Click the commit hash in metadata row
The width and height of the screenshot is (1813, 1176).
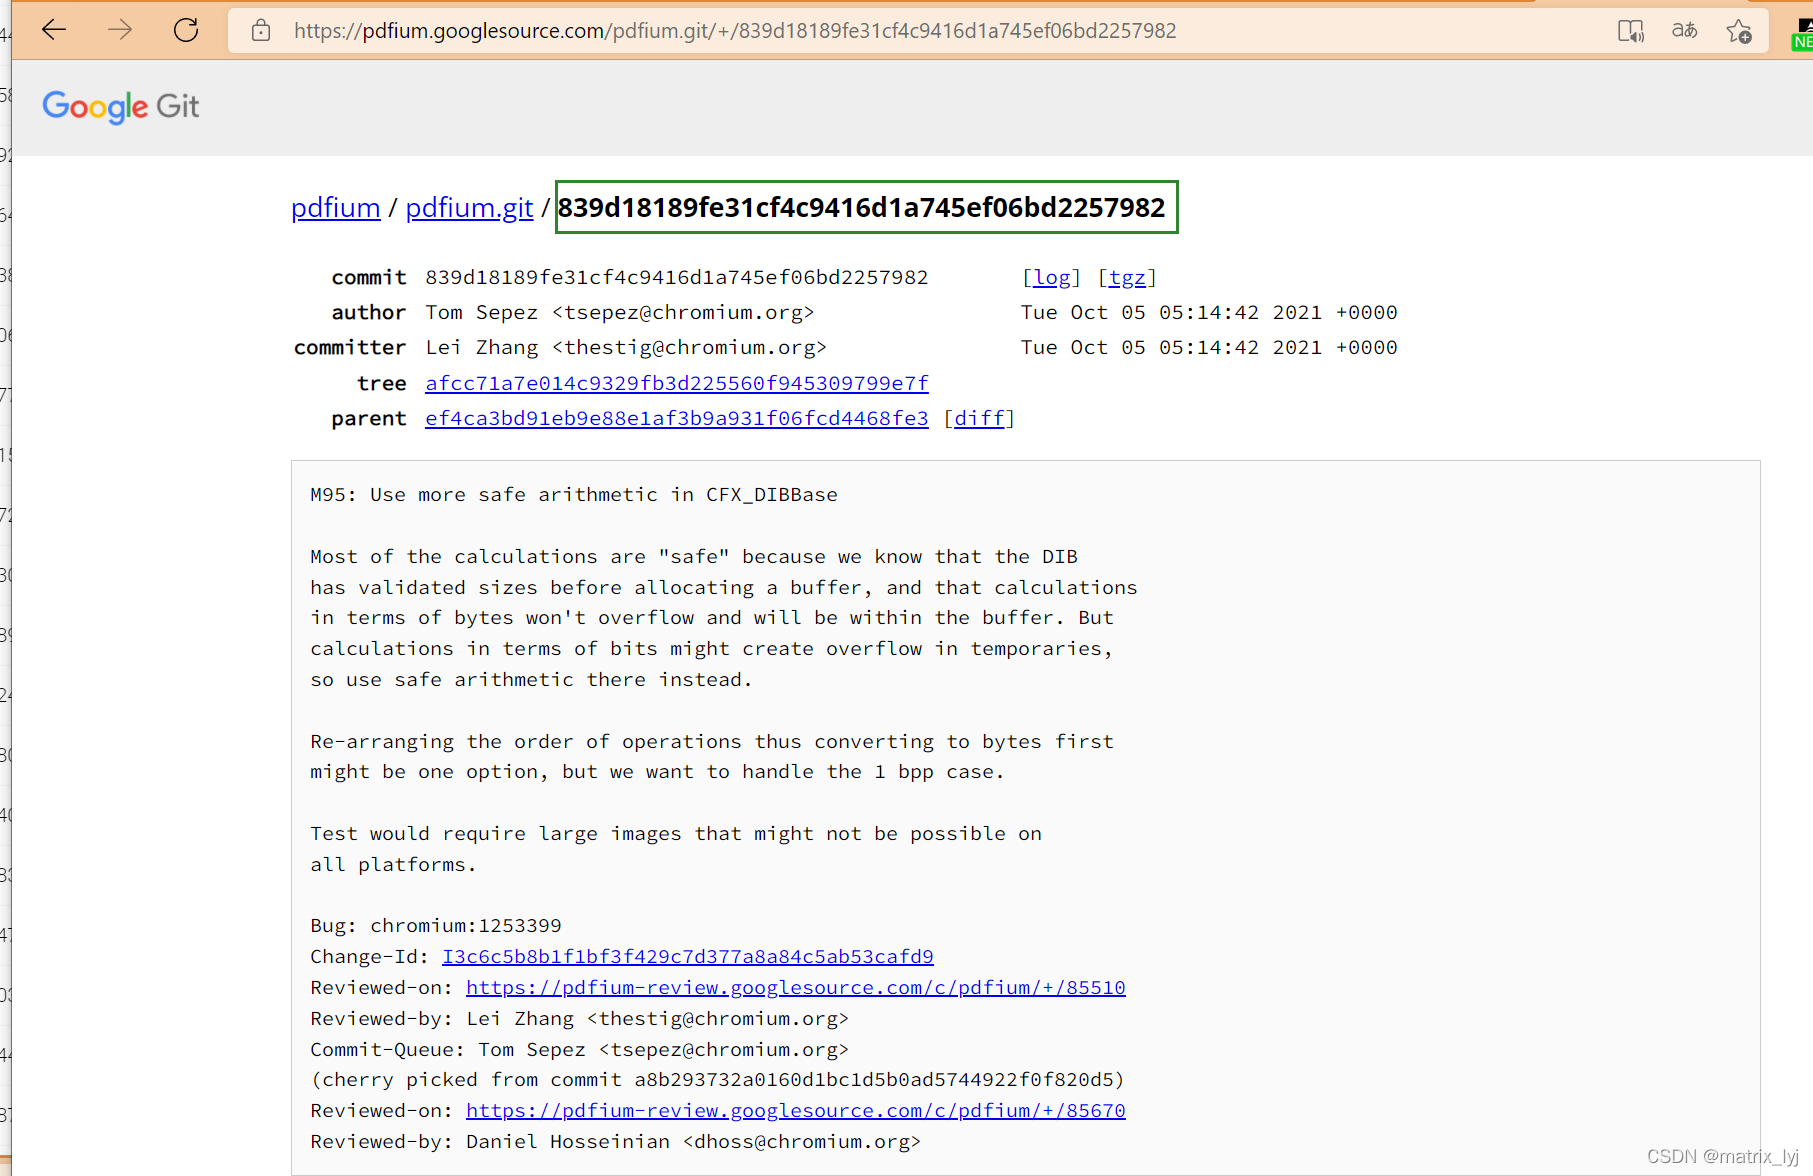[677, 277]
